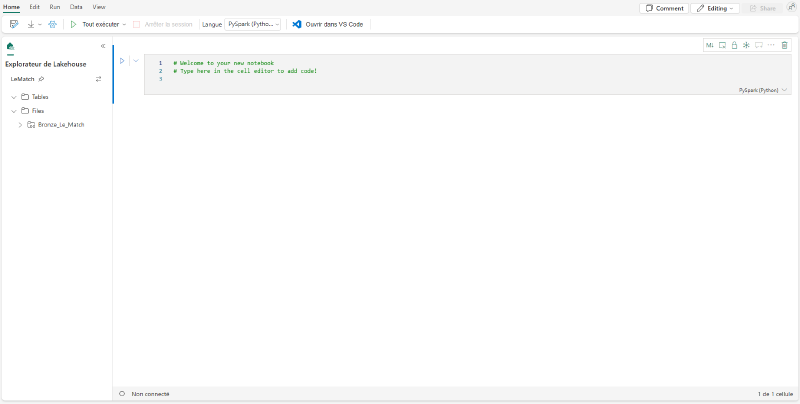Click the Non connecté session status
800x404 pixels.
(x=151, y=394)
